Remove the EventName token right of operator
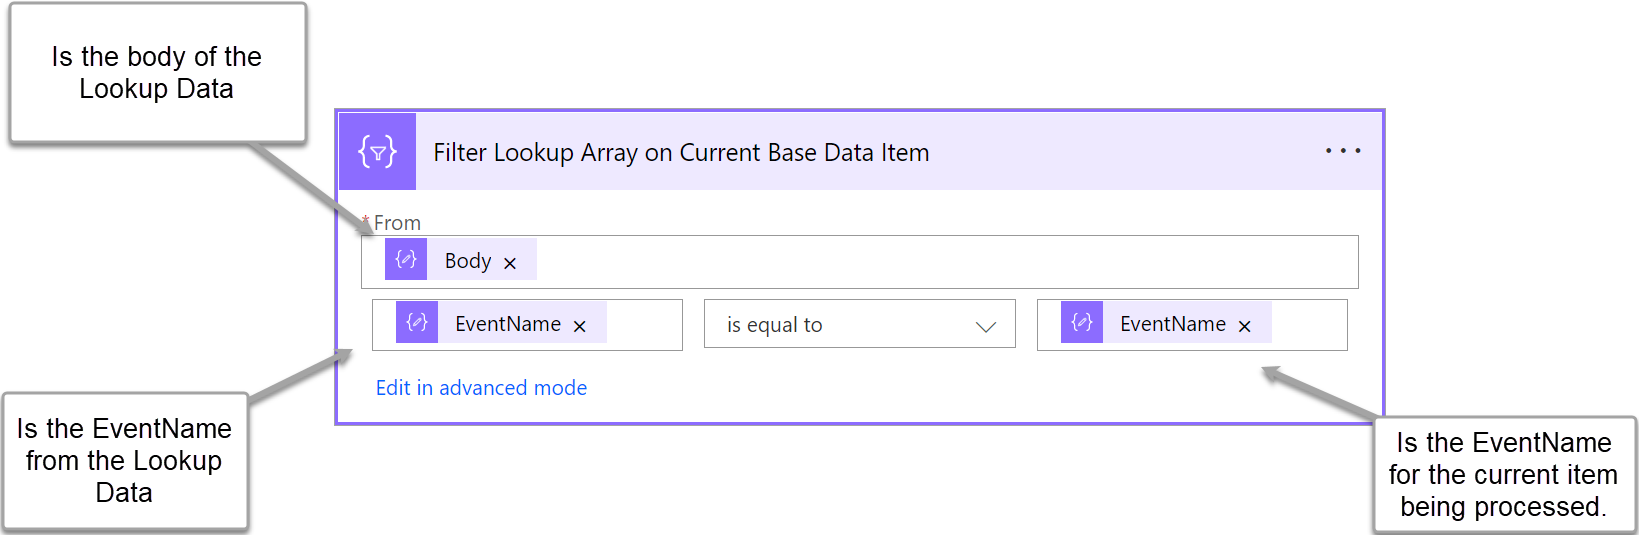Screen dimensions: 1639x535 (1244, 326)
